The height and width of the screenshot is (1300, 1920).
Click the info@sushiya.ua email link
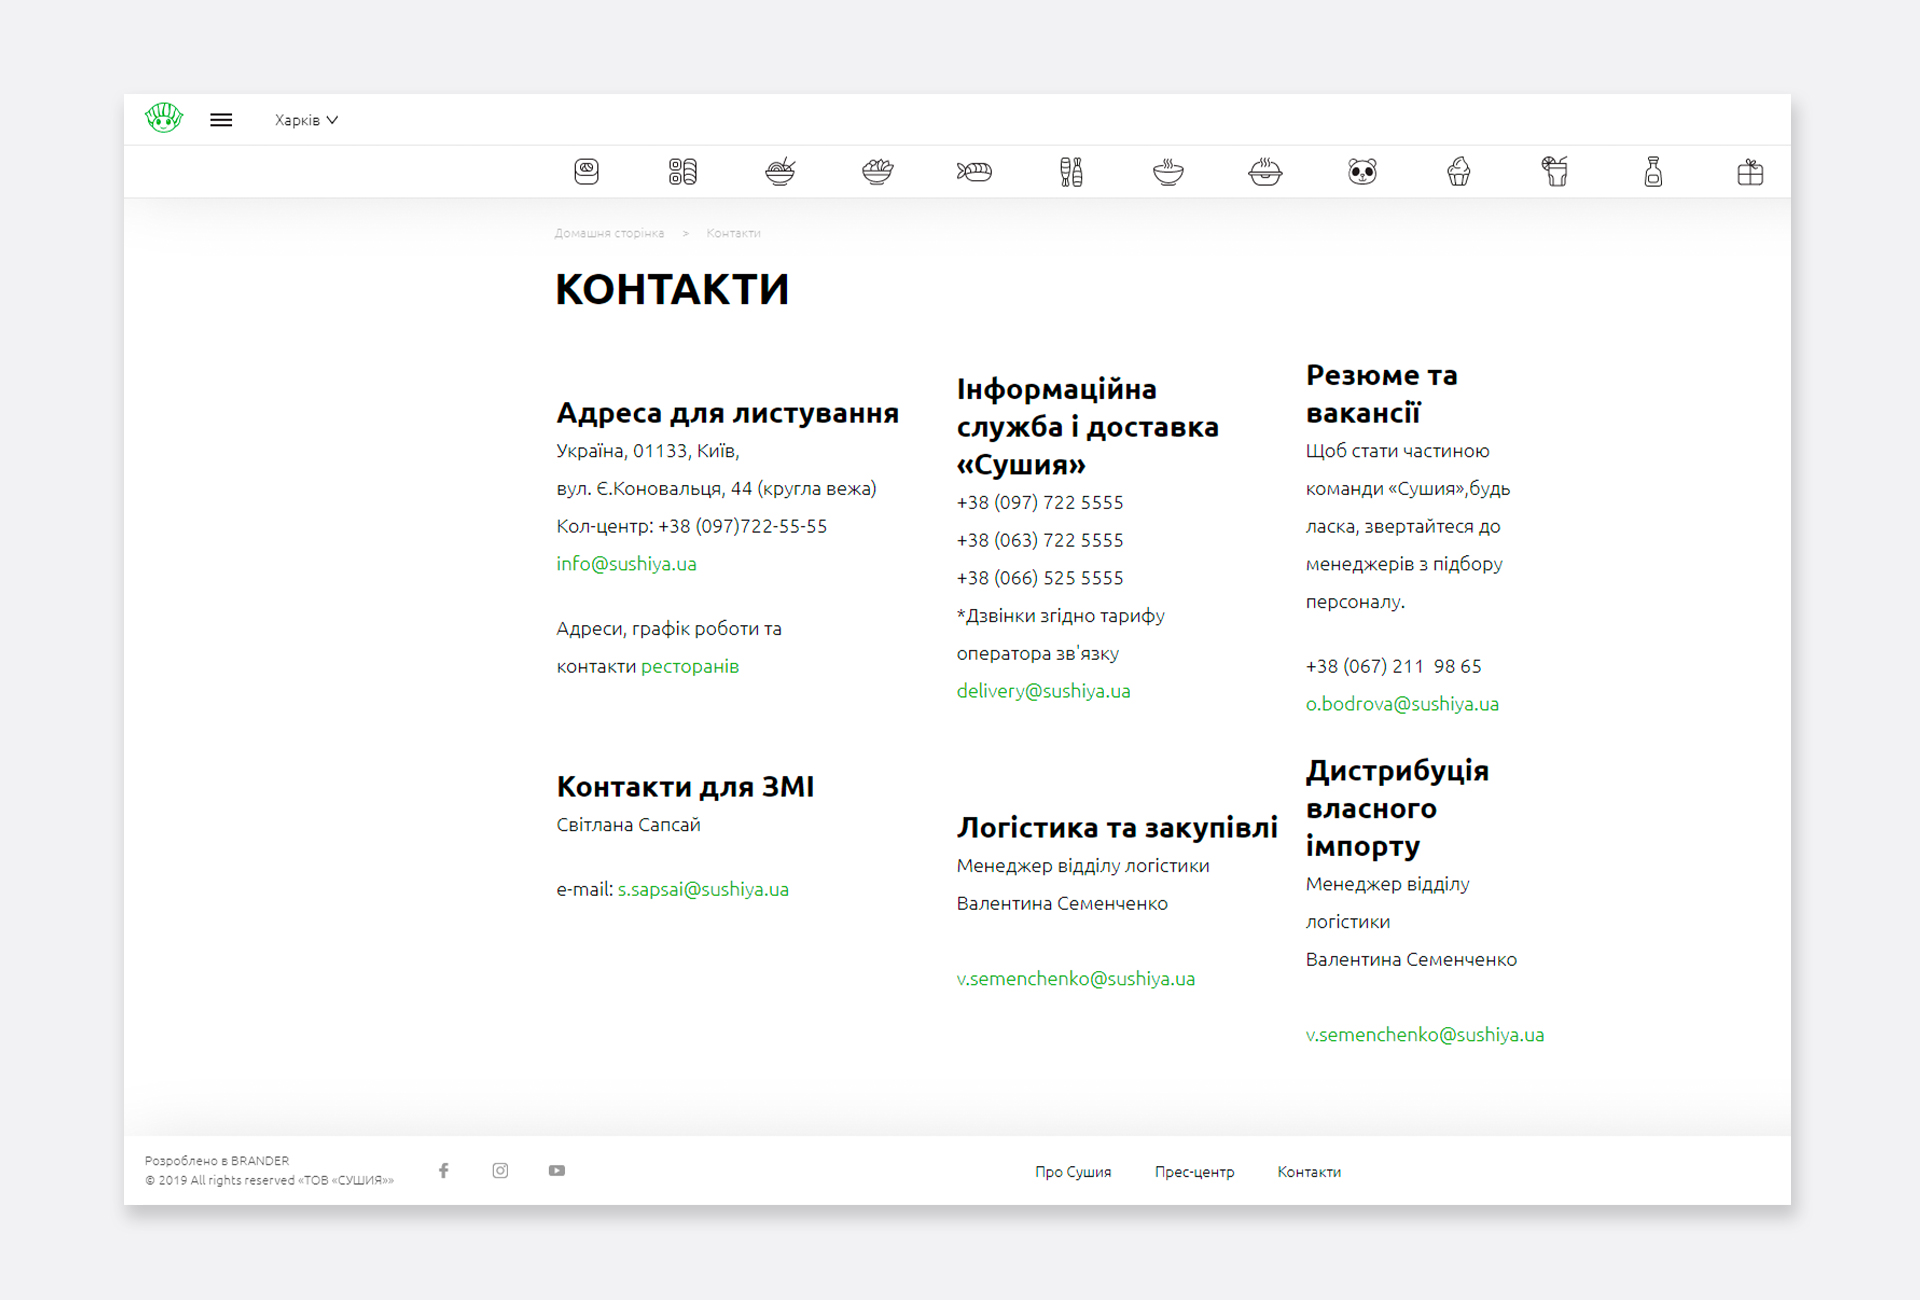tap(626, 564)
